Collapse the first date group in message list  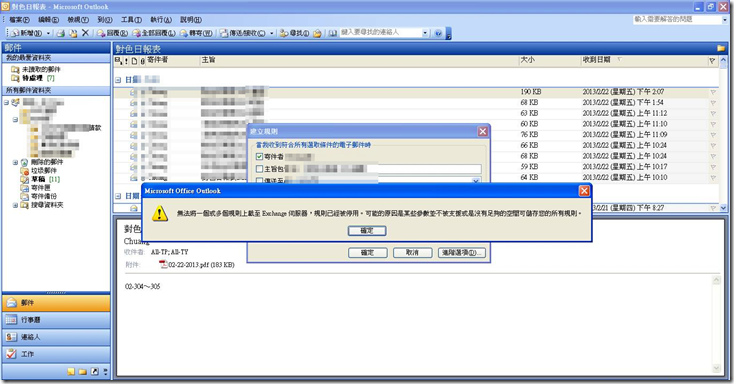point(118,80)
